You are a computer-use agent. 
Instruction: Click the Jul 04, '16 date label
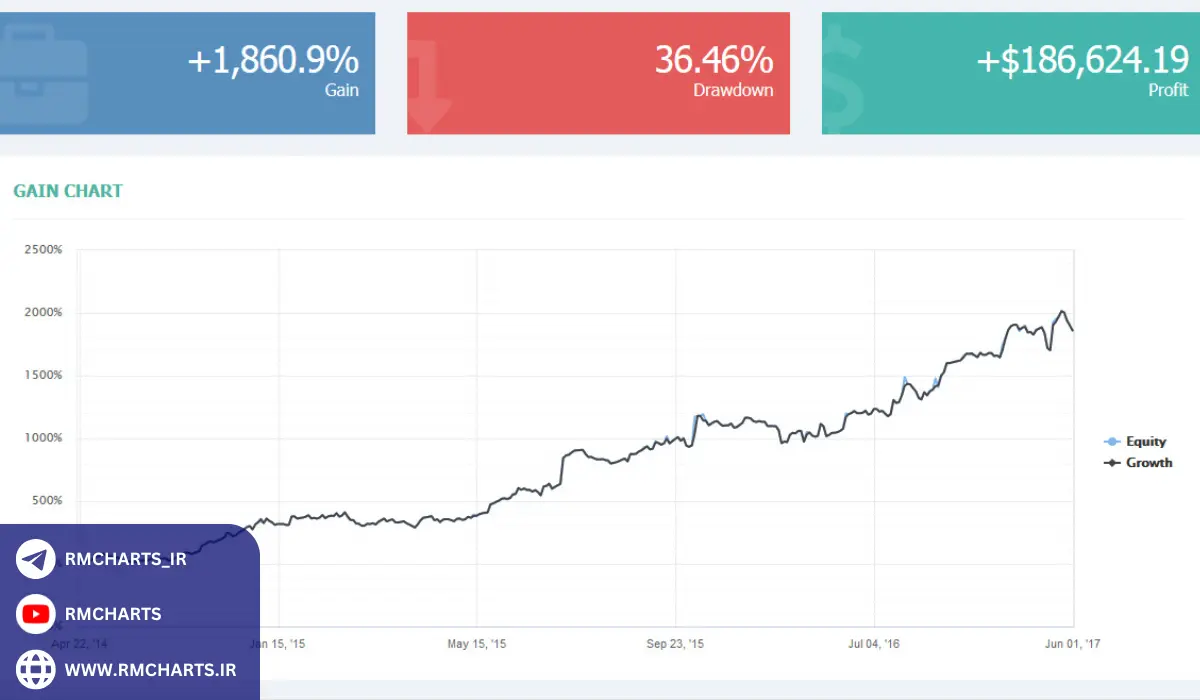pos(873,644)
